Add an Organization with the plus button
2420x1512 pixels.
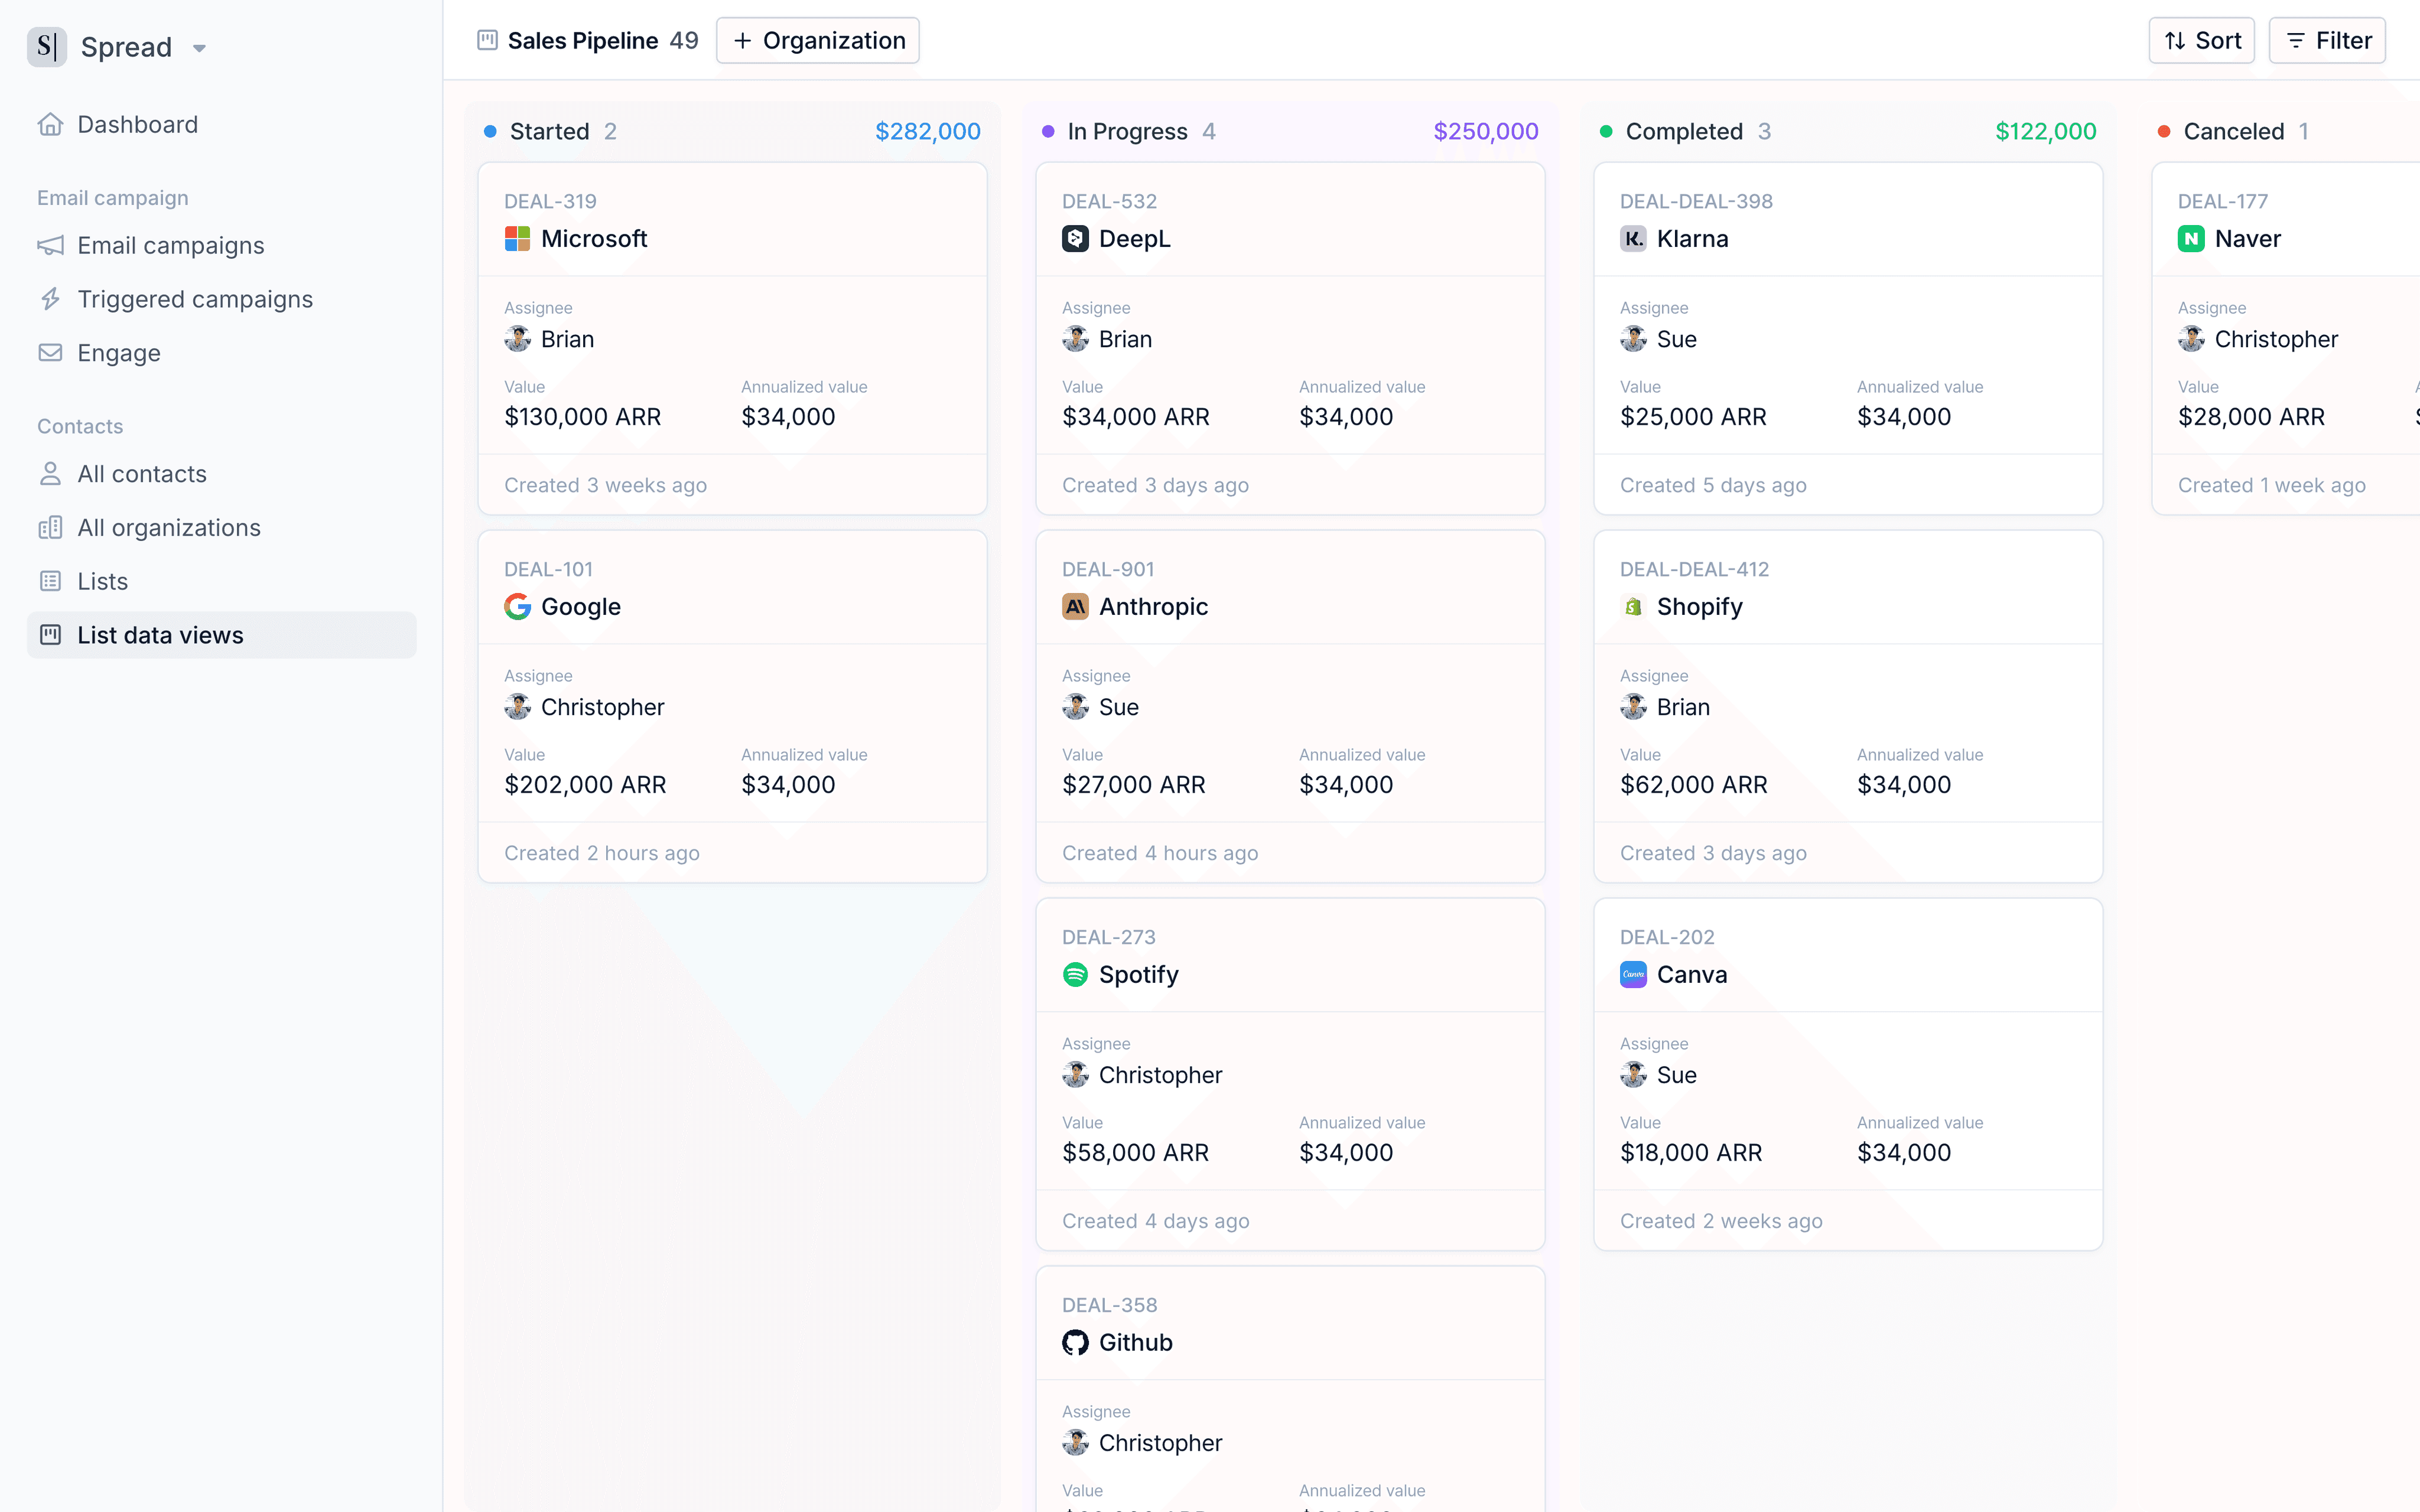point(818,40)
